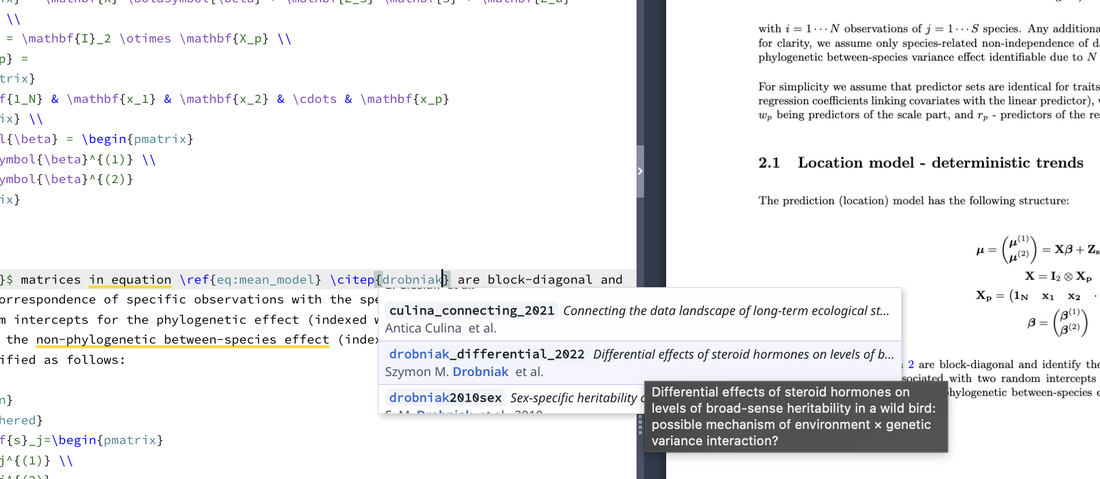Screen dimensions: 1100x479
Task: Click the chevron arrow on the pane divider
Action: [x=640, y=171]
